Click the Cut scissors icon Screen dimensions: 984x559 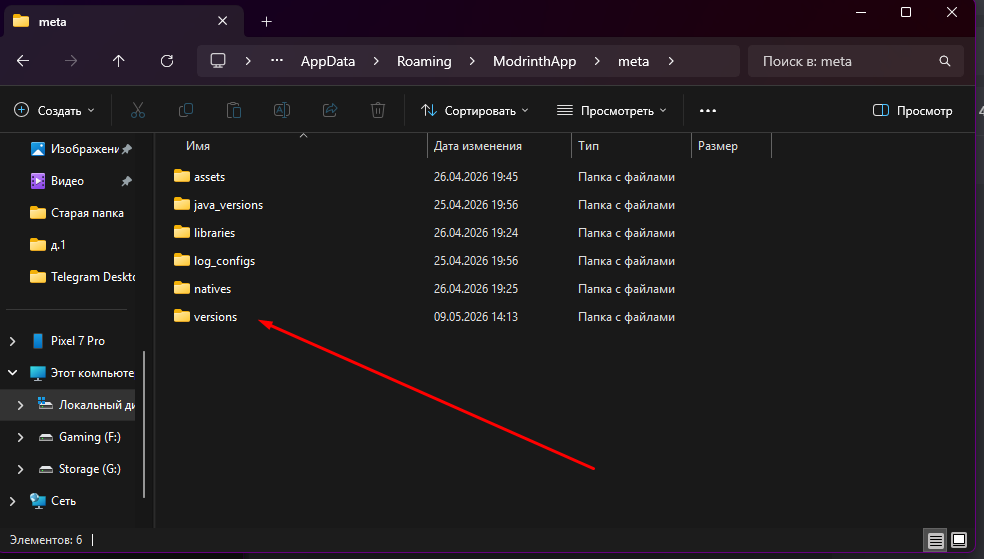point(137,110)
